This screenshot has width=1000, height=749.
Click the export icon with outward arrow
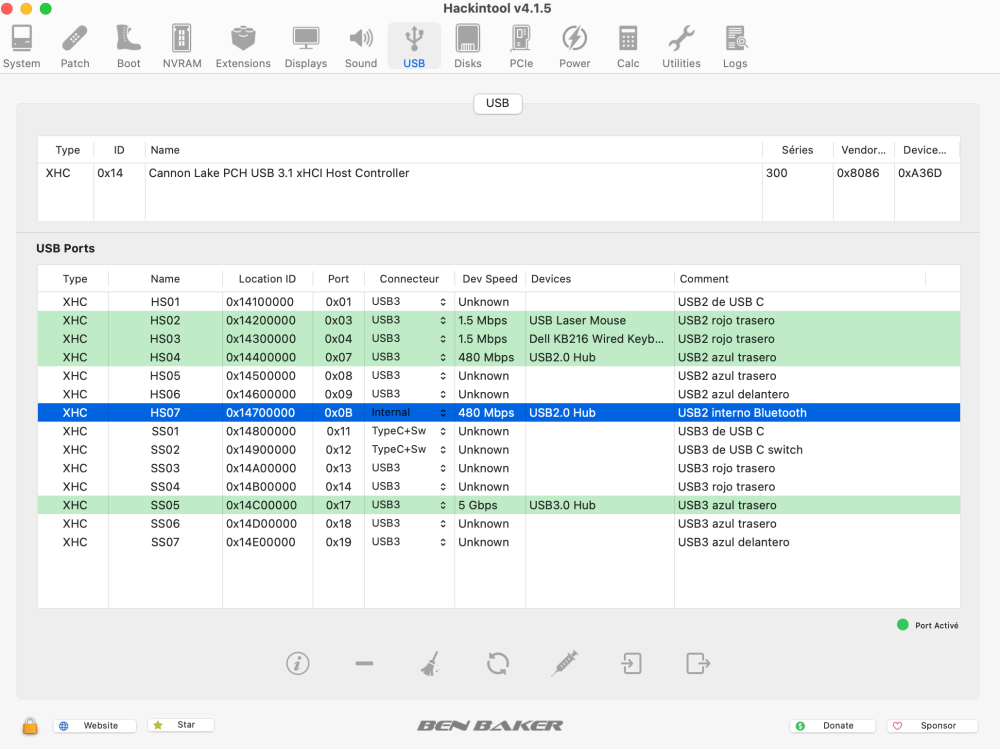click(x=698, y=664)
